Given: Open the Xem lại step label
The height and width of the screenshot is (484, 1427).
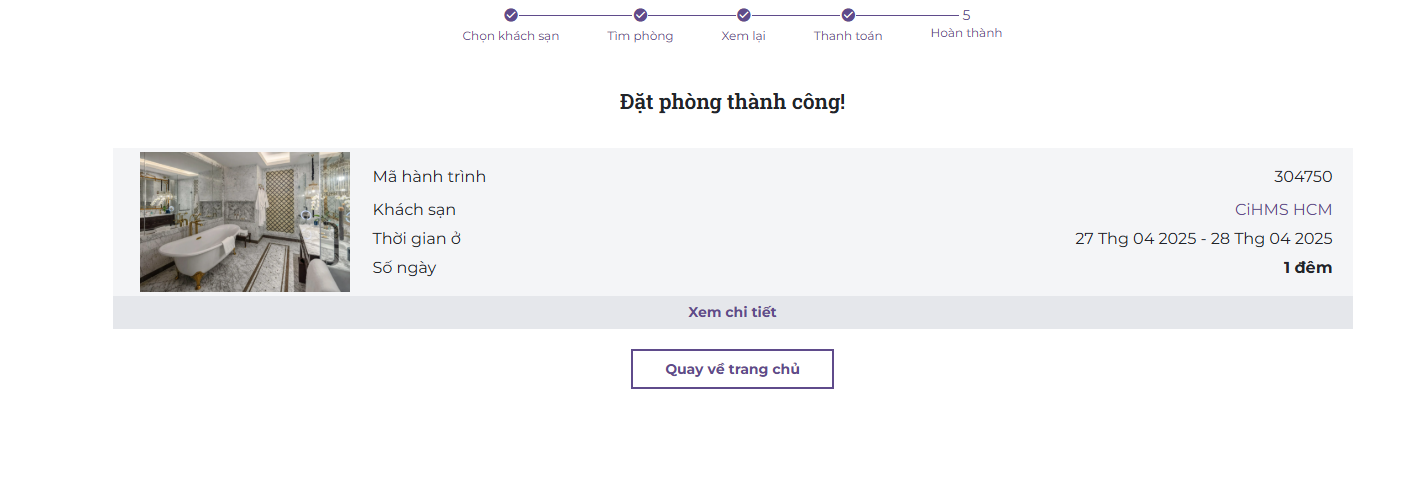Looking at the screenshot, I should pyautogui.click(x=744, y=36).
